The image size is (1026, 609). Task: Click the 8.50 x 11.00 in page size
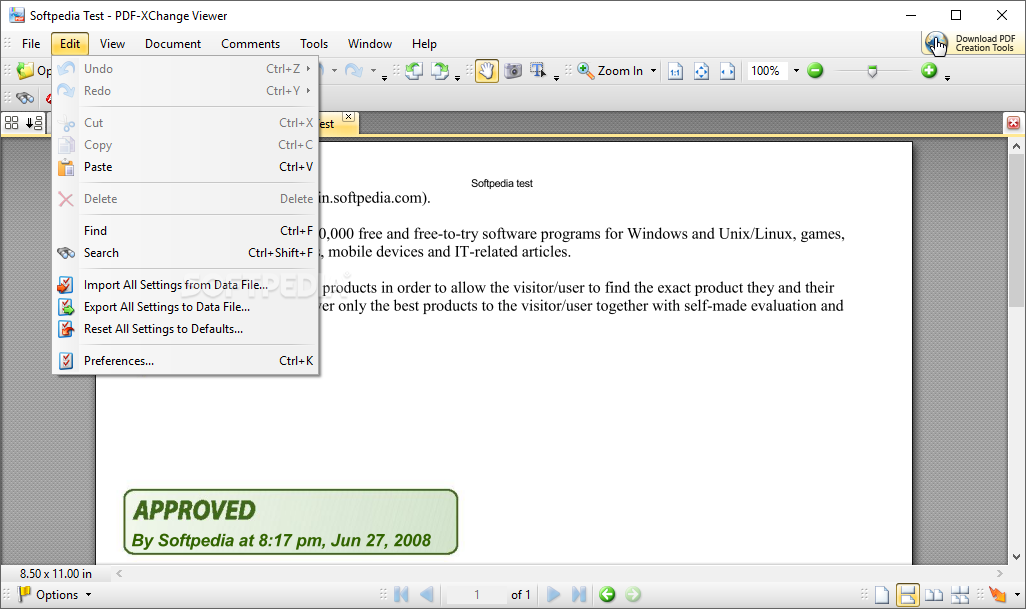pos(56,574)
